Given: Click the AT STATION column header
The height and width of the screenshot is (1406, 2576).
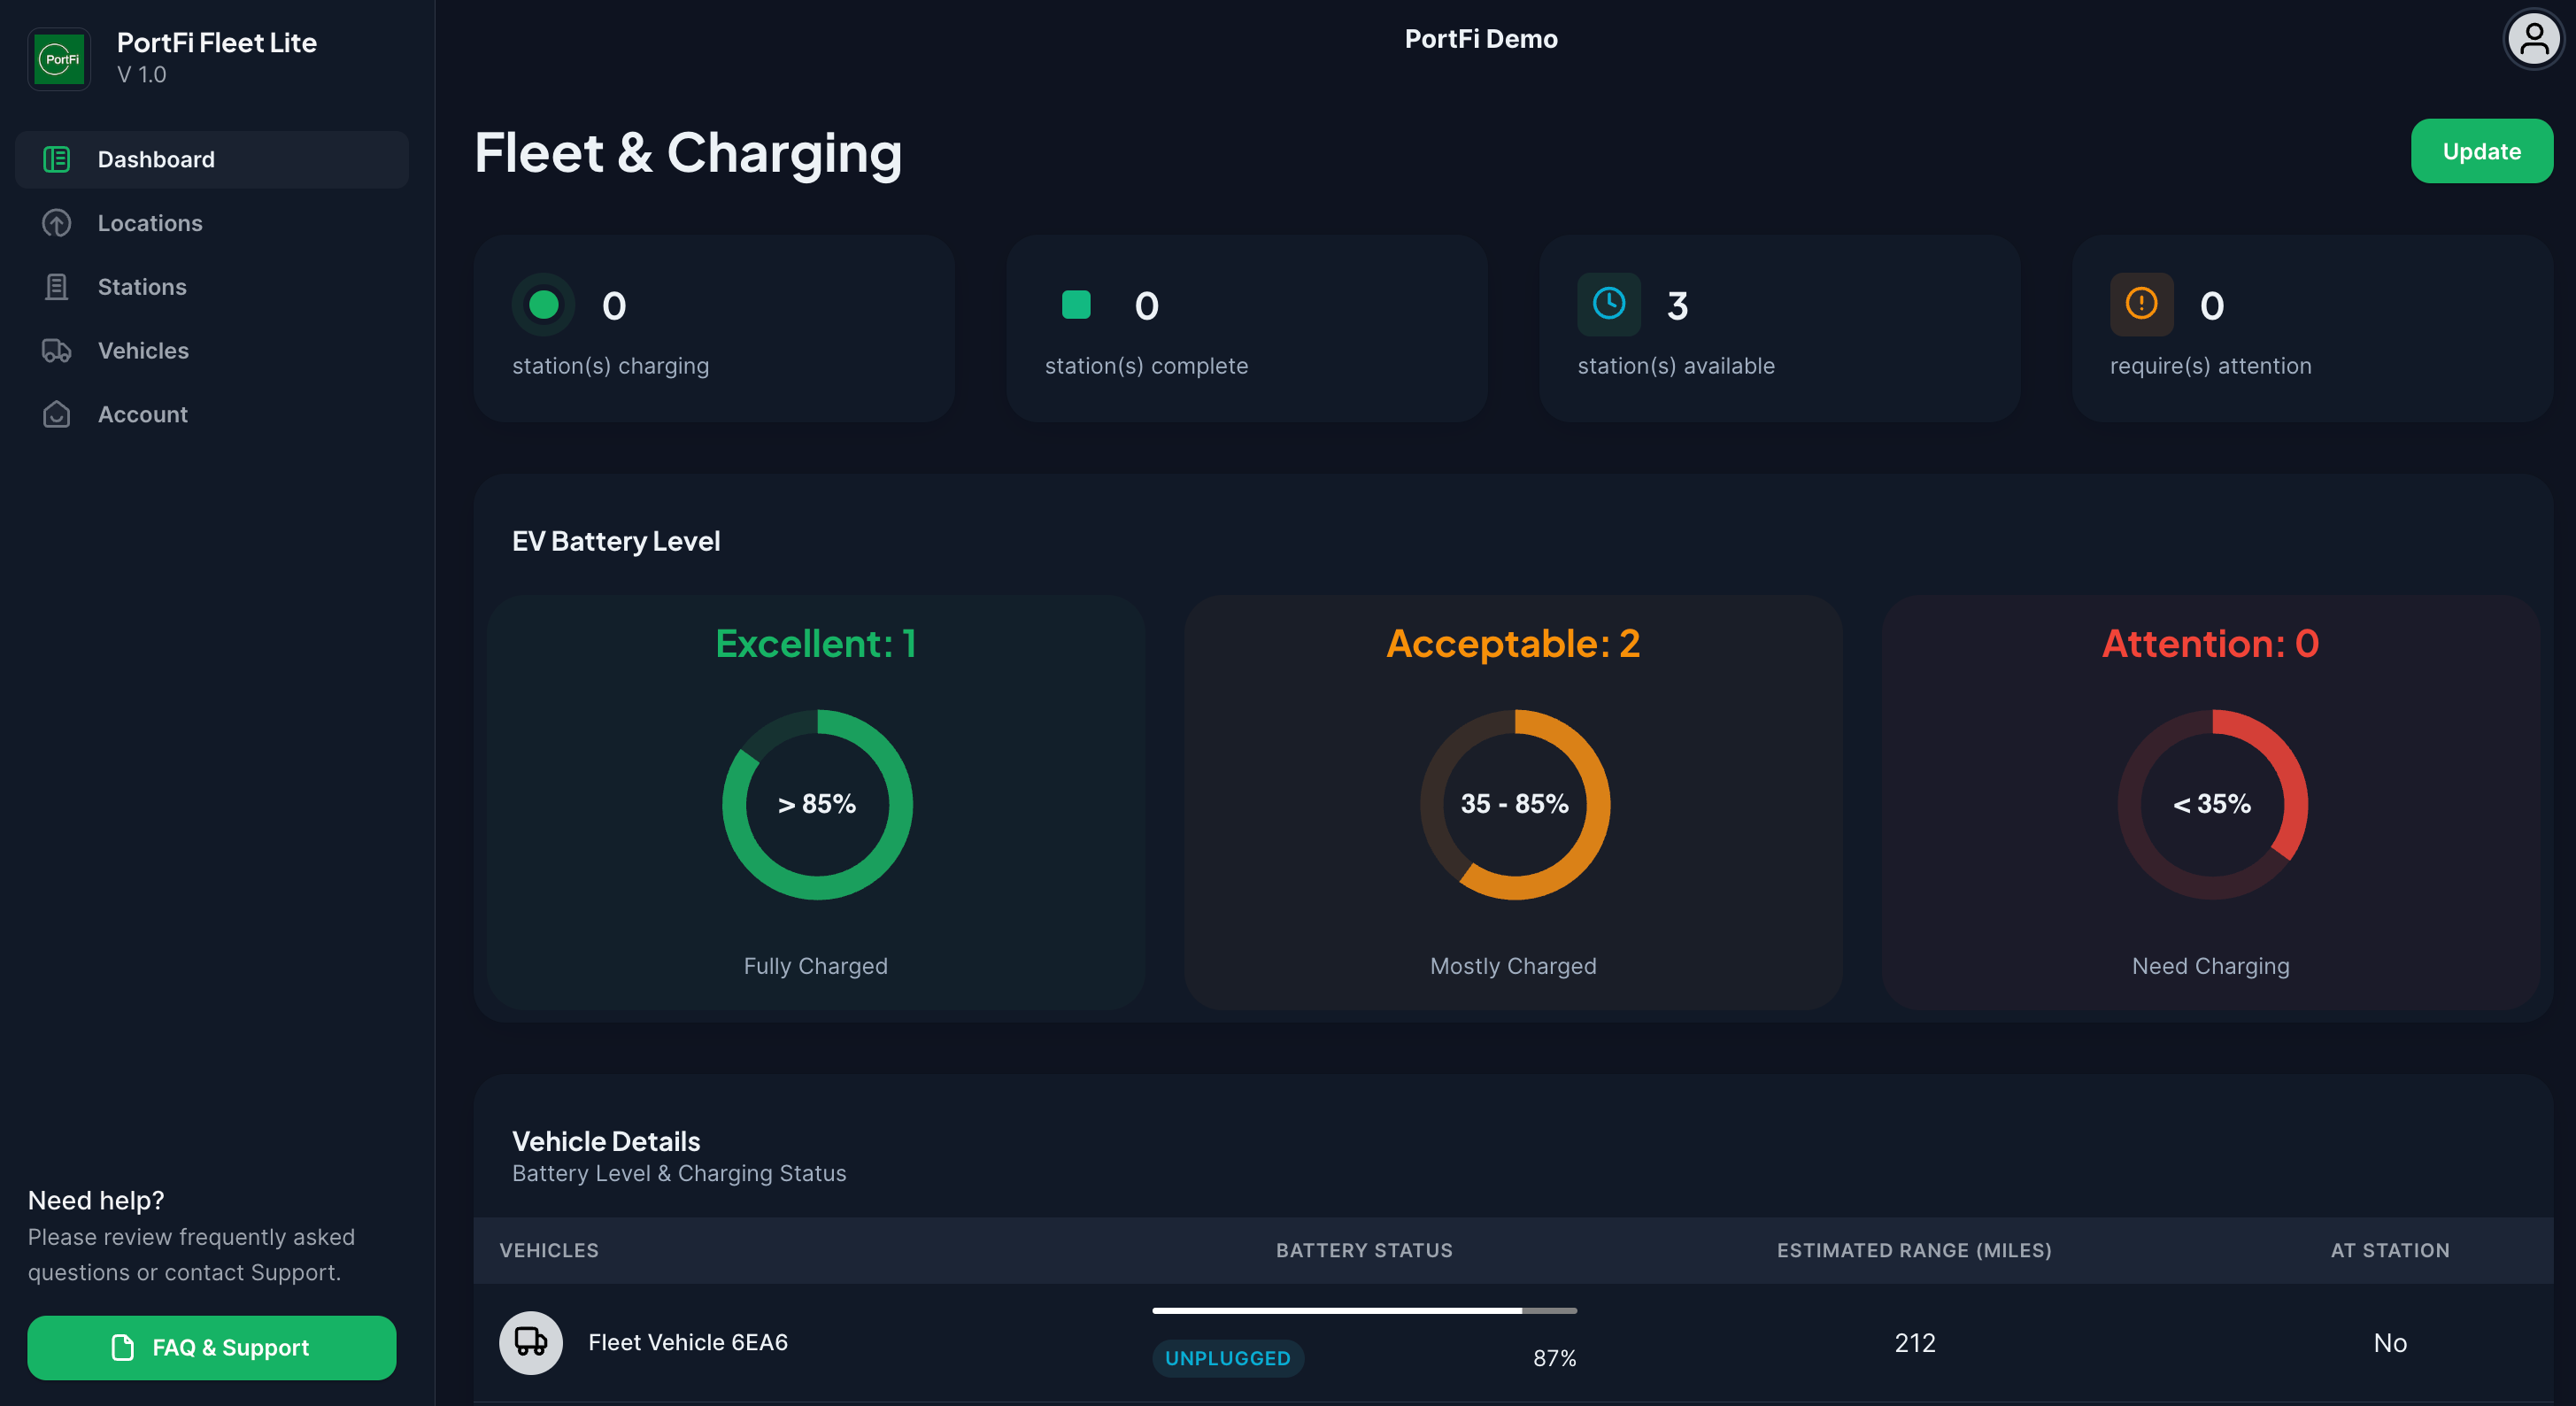Looking at the screenshot, I should coord(2390,1250).
